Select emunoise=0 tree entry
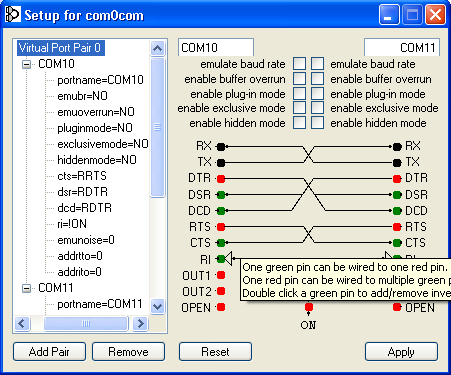The height and width of the screenshot is (375, 451). pyautogui.click(x=86, y=240)
